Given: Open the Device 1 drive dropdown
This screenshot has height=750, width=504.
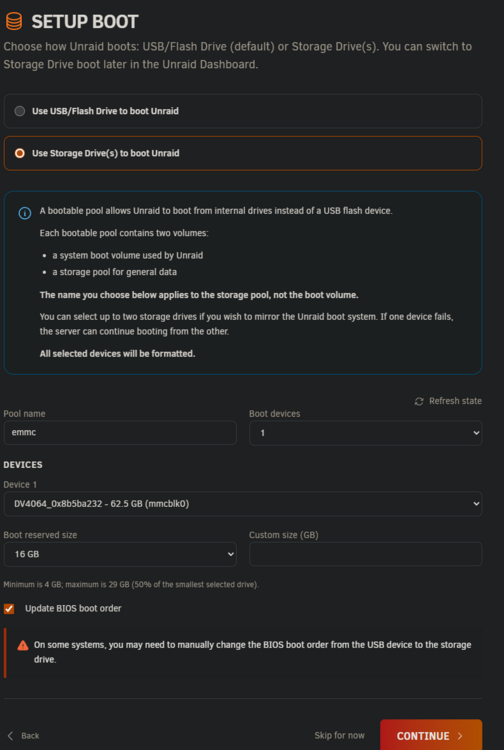Looking at the screenshot, I should tap(243, 504).
